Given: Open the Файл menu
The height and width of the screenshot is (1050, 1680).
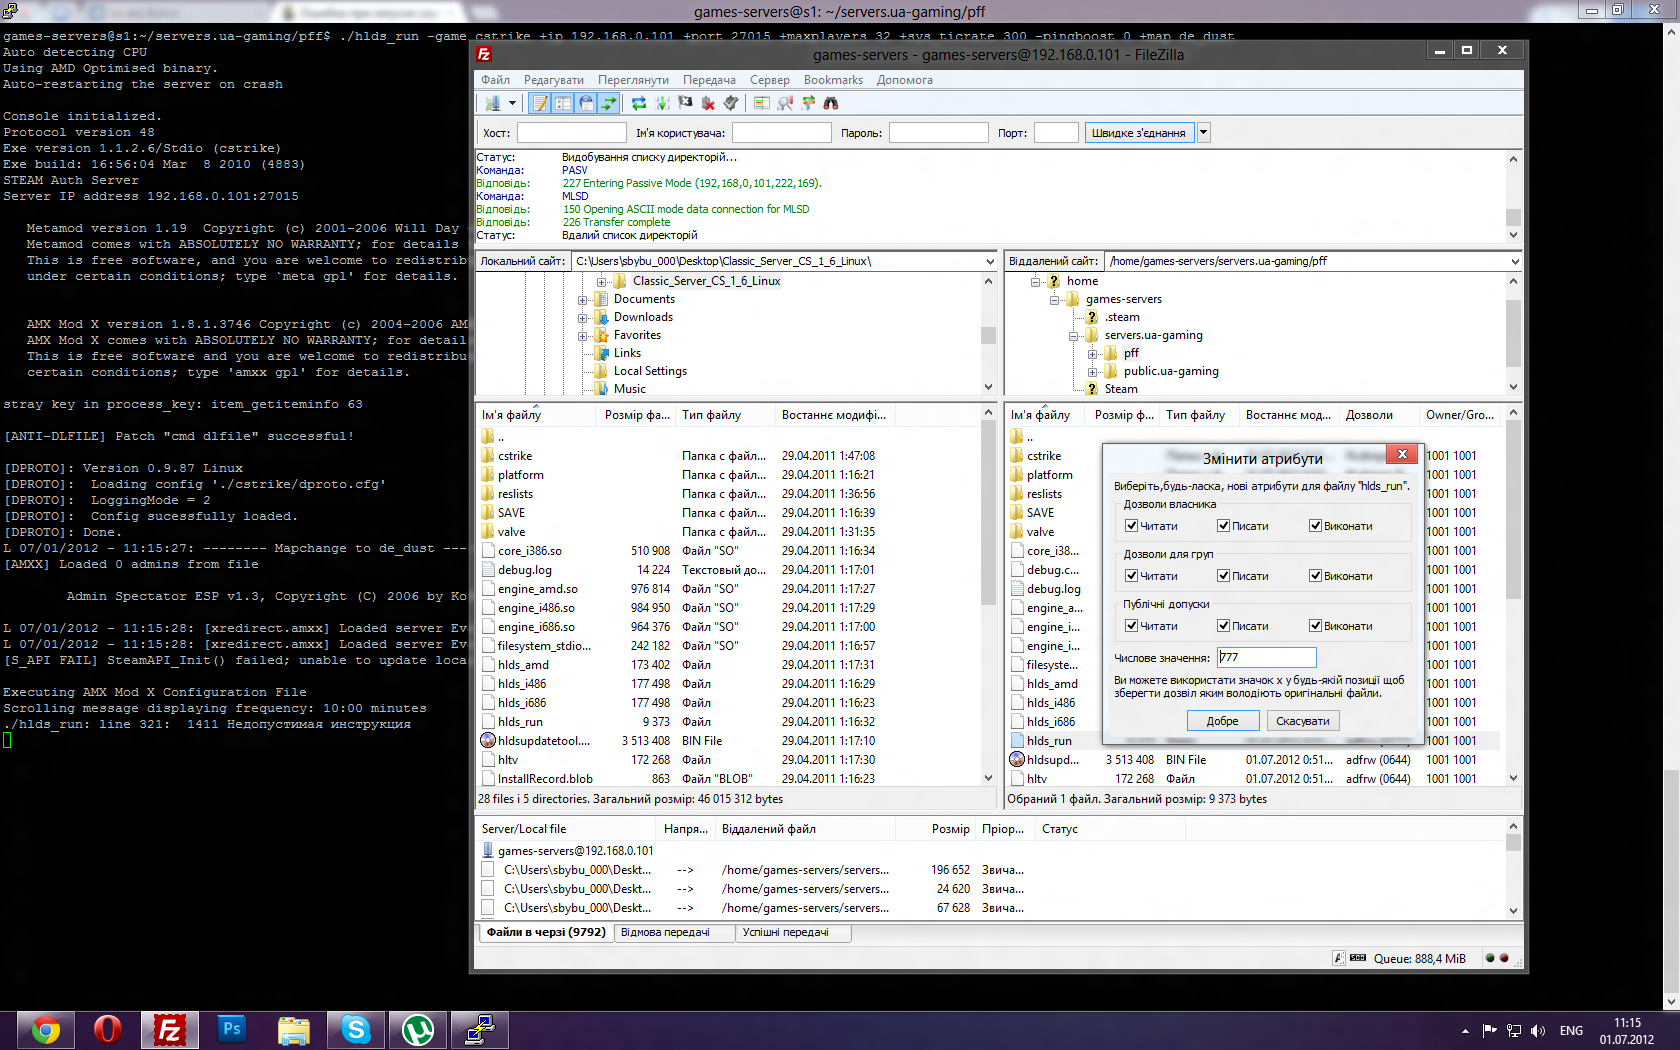Looking at the screenshot, I should click(495, 80).
